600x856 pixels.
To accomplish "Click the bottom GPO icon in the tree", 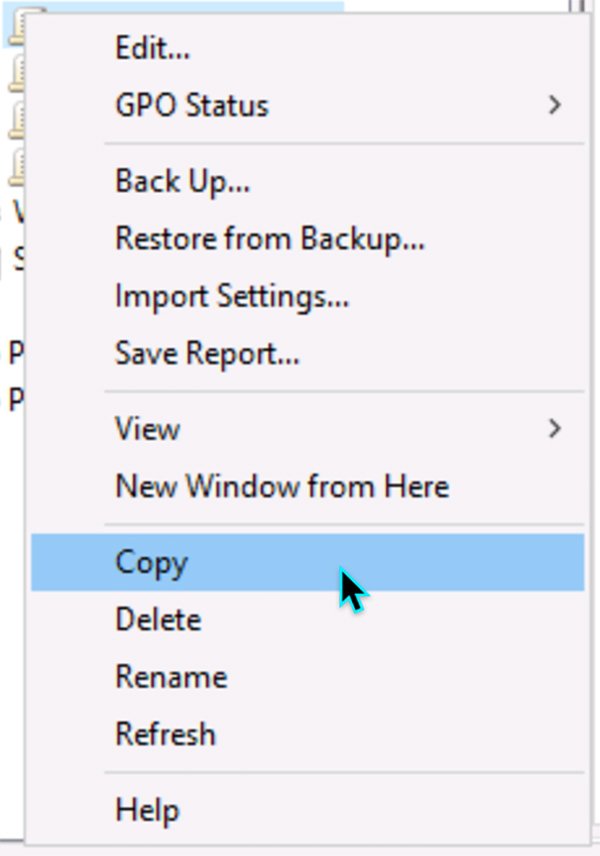I will click(15, 165).
